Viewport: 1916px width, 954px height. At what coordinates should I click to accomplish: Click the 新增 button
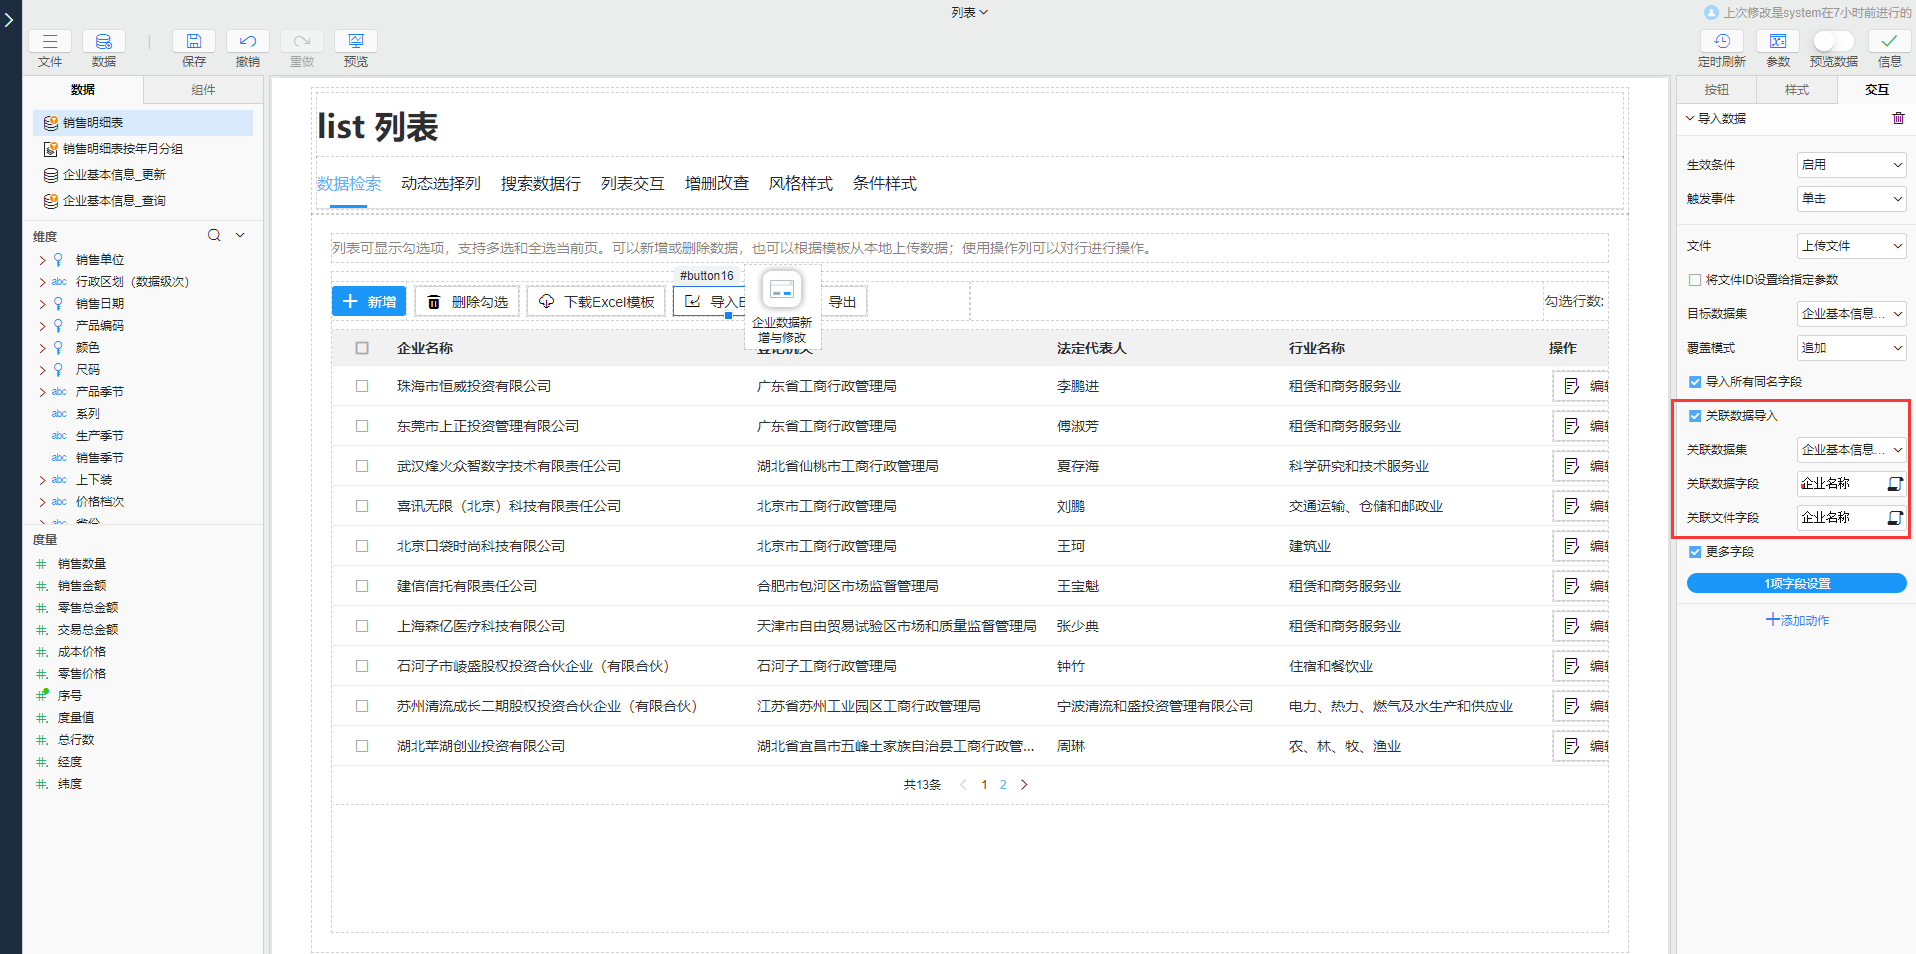368,300
